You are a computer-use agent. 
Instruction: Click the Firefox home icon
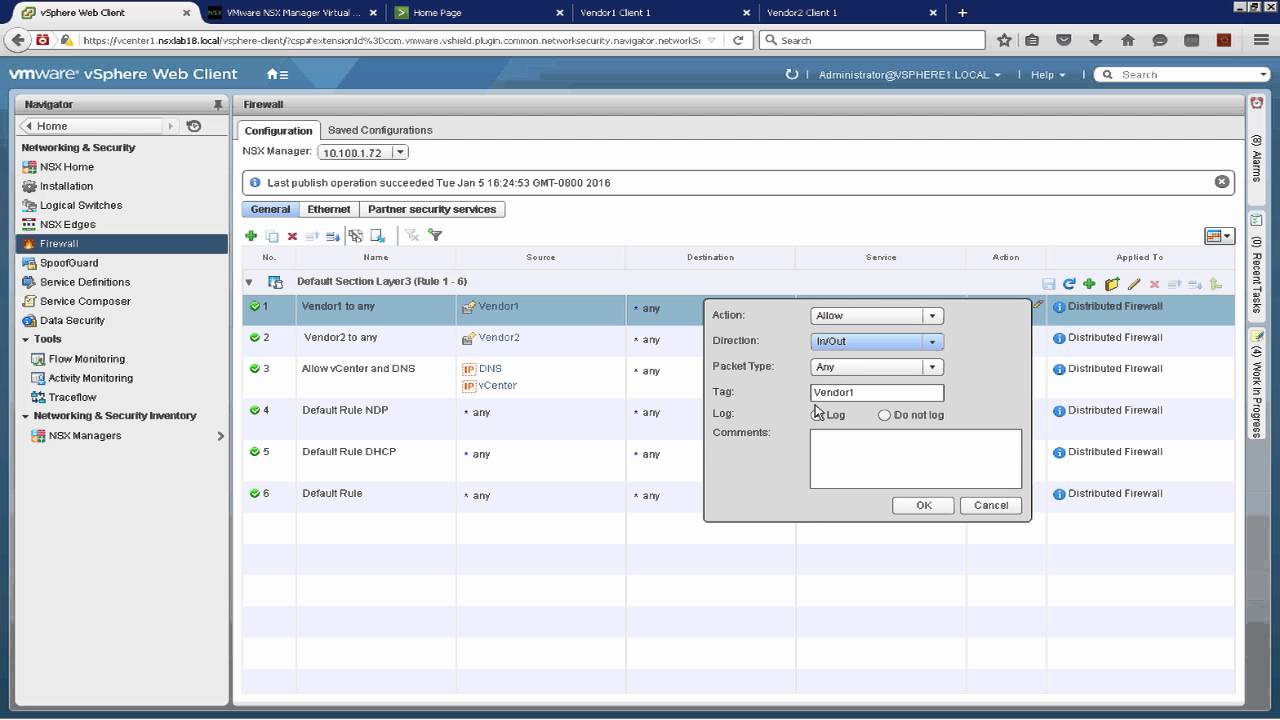1128,40
